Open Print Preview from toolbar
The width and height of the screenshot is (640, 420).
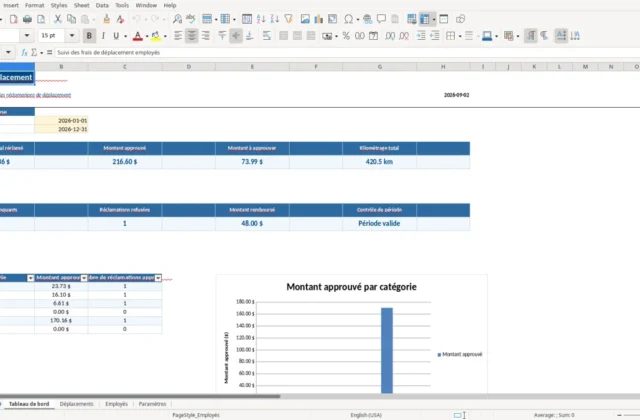coord(41,19)
